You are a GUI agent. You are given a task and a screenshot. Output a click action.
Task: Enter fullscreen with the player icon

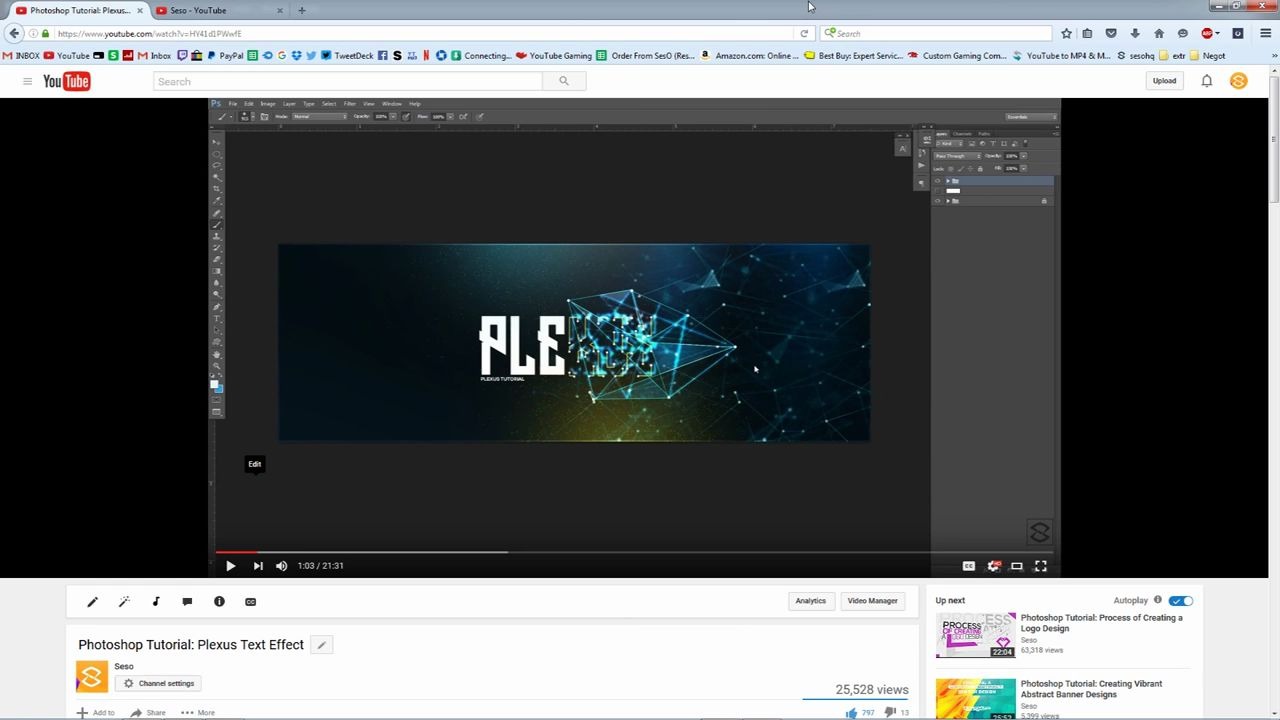coord(1040,566)
